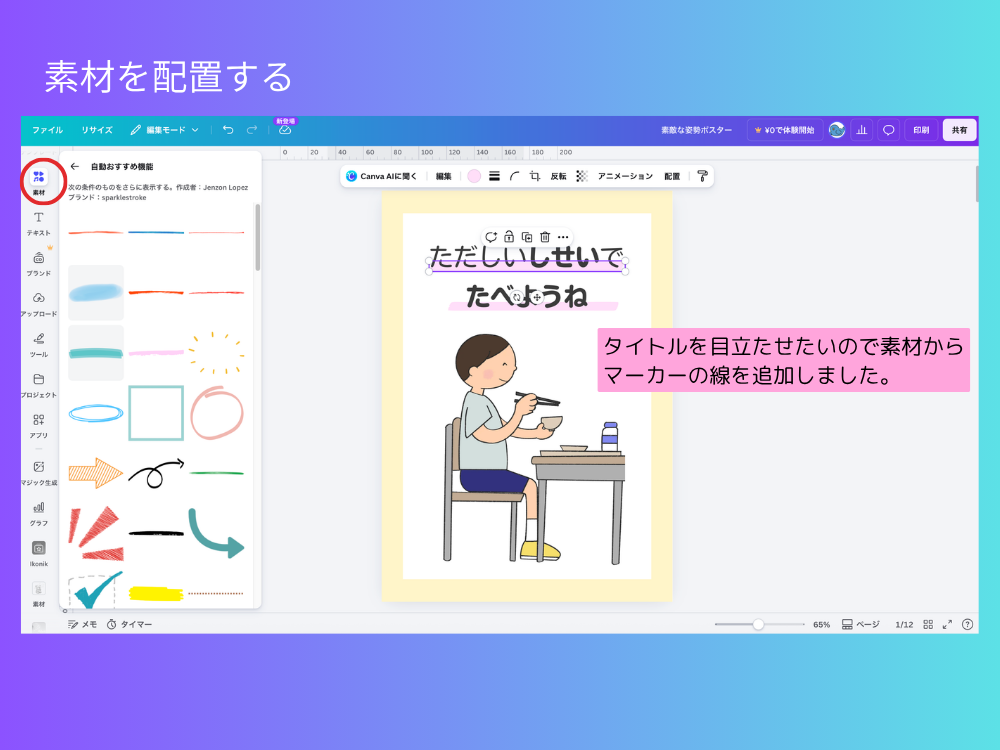
Task: Open the 編集モード dropdown
Action: point(165,130)
